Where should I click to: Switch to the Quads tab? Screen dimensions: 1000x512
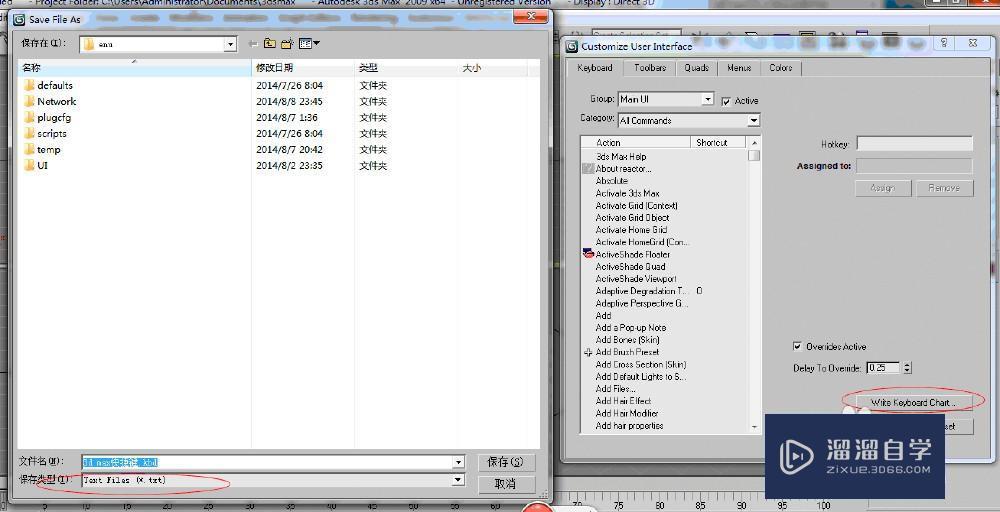point(697,68)
